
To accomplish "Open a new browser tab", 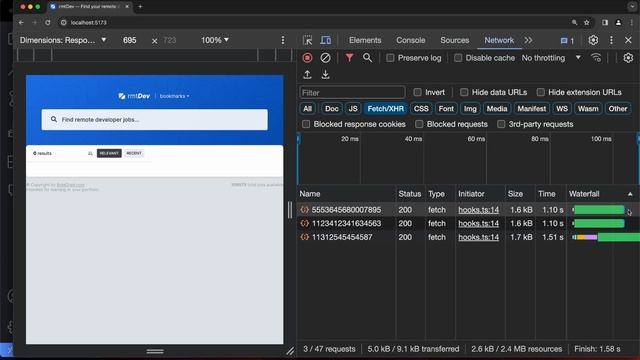I will 140,7.
